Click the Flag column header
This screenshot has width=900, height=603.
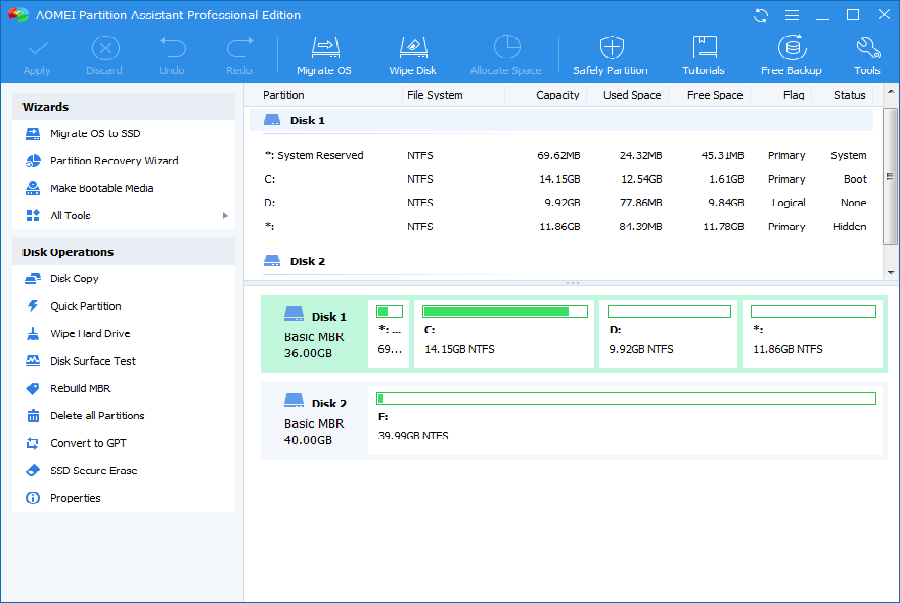793,95
